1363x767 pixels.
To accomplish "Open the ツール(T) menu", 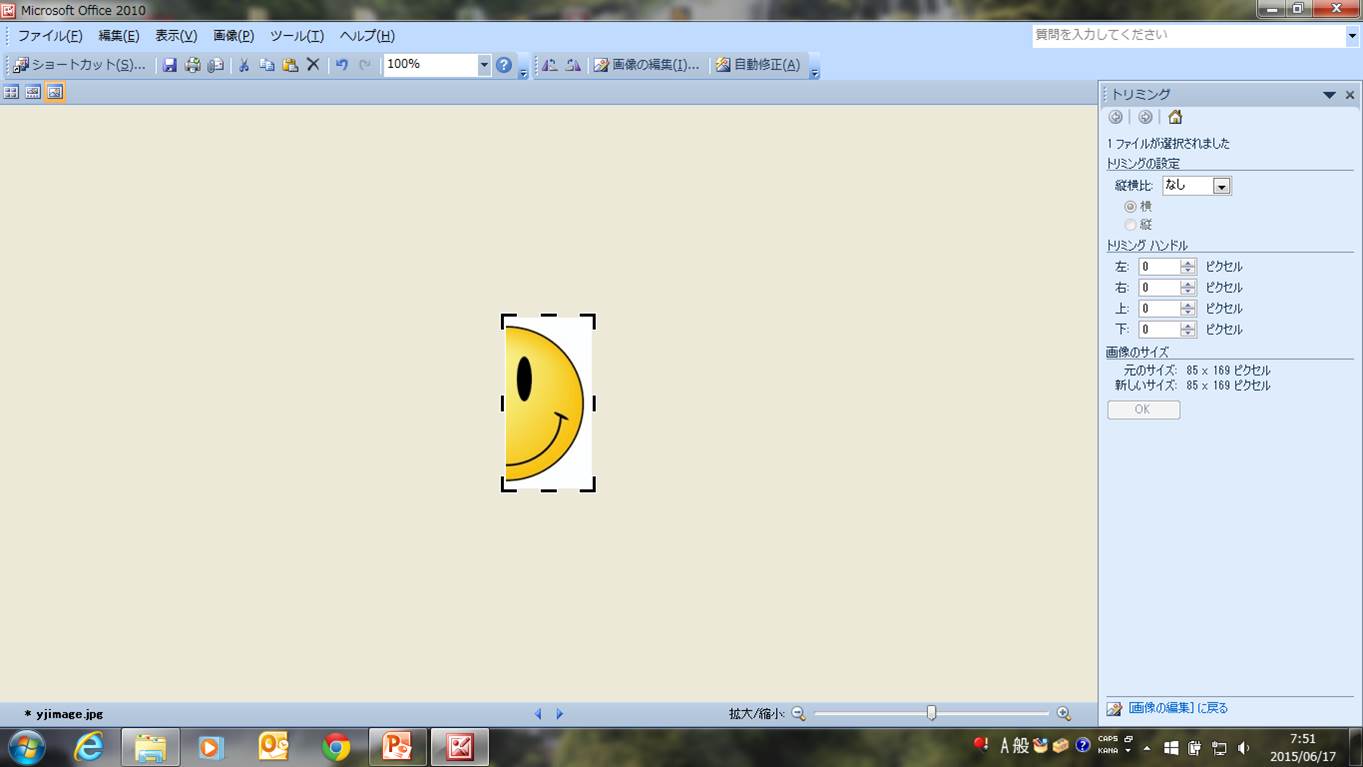I will click(297, 36).
